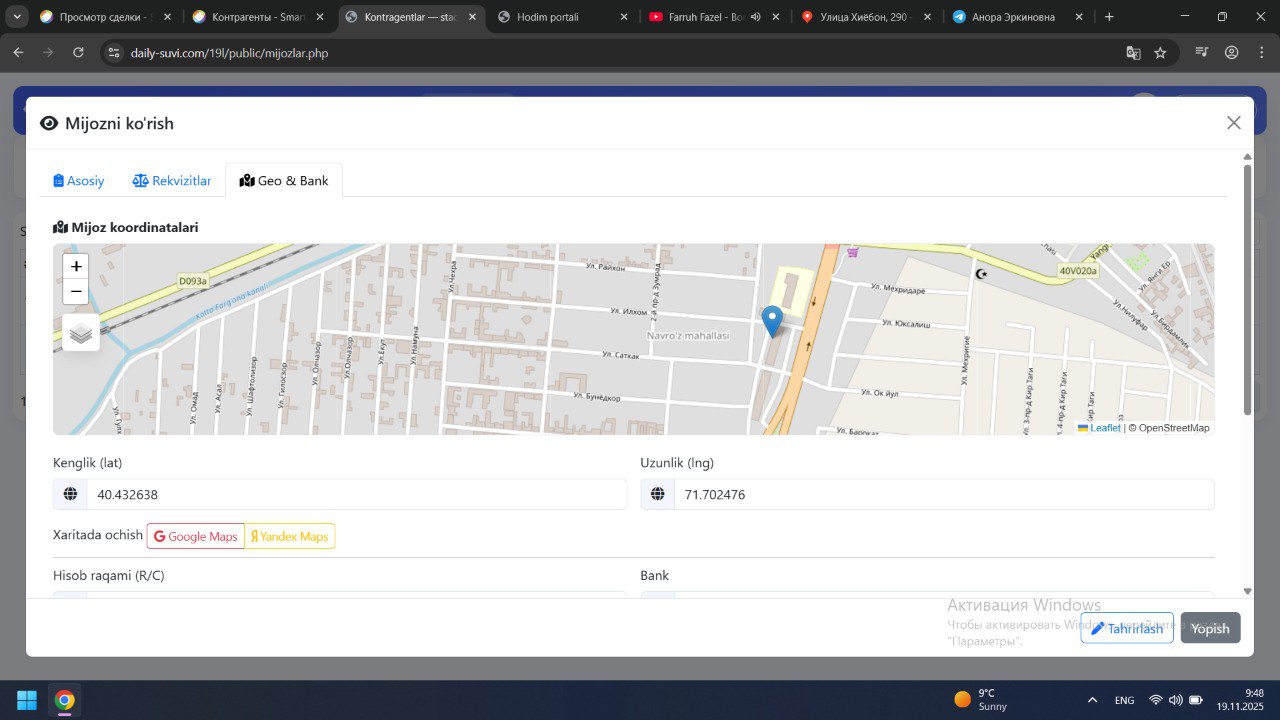This screenshot has width=1280, height=720.
Task: Open location in Google Maps
Action: point(196,536)
